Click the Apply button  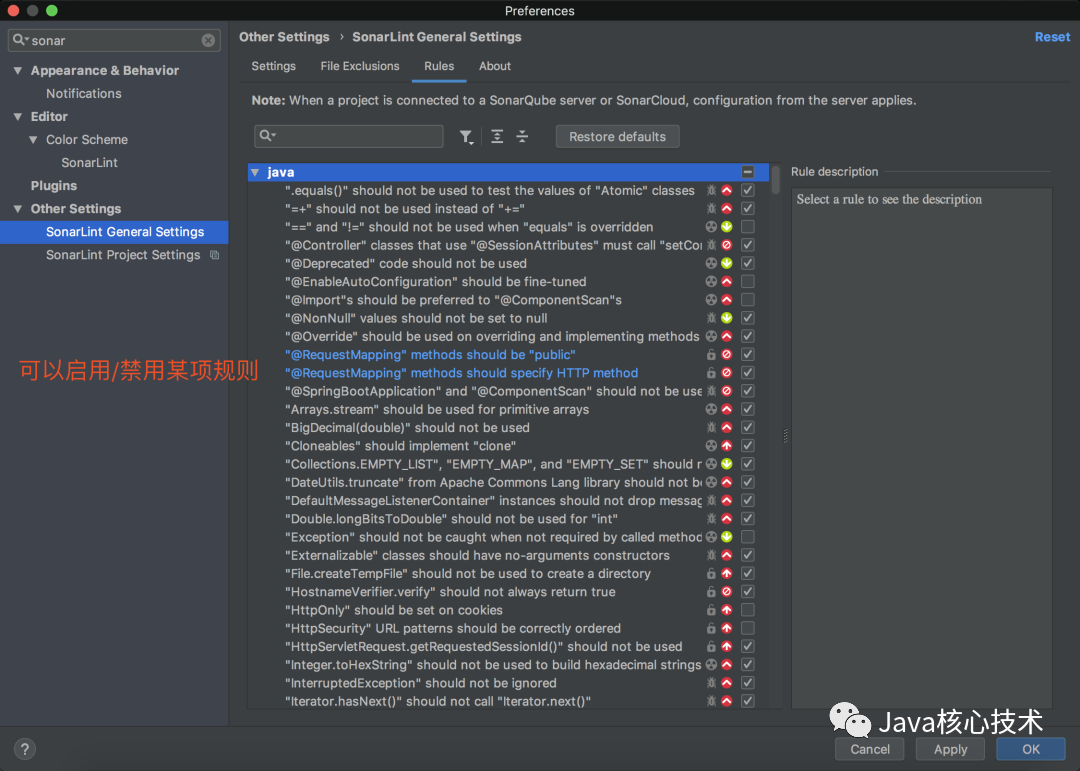pos(951,749)
